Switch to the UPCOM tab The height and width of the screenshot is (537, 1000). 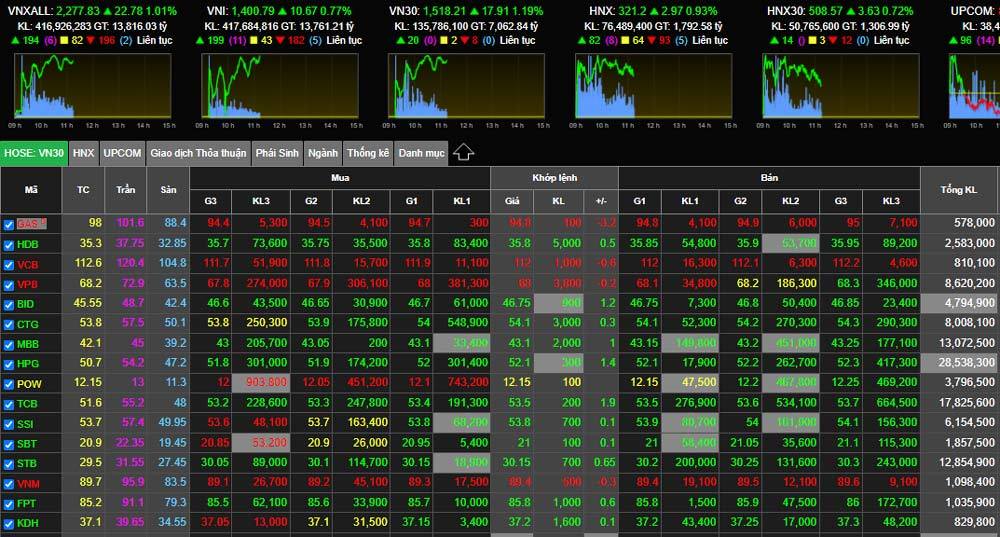coord(122,153)
